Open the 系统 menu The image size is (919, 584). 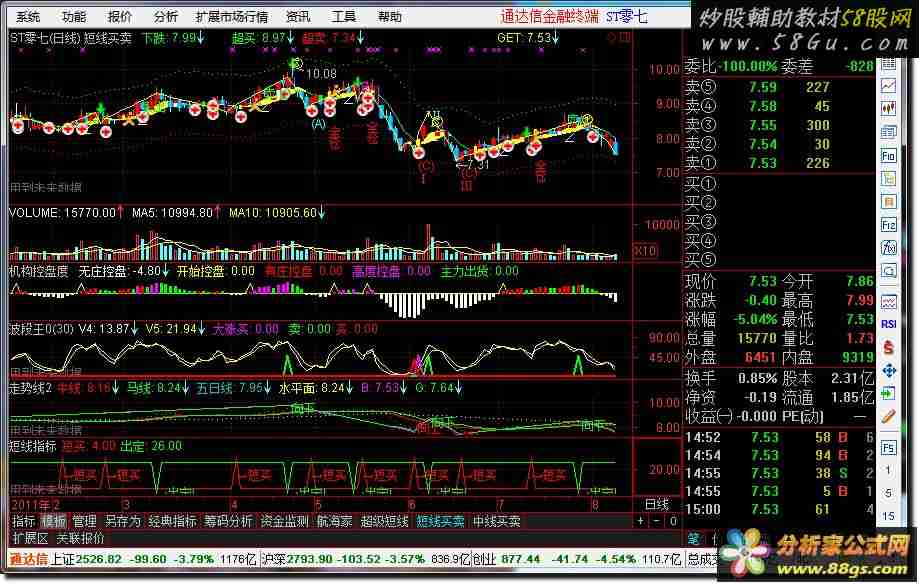(x=28, y=16)
